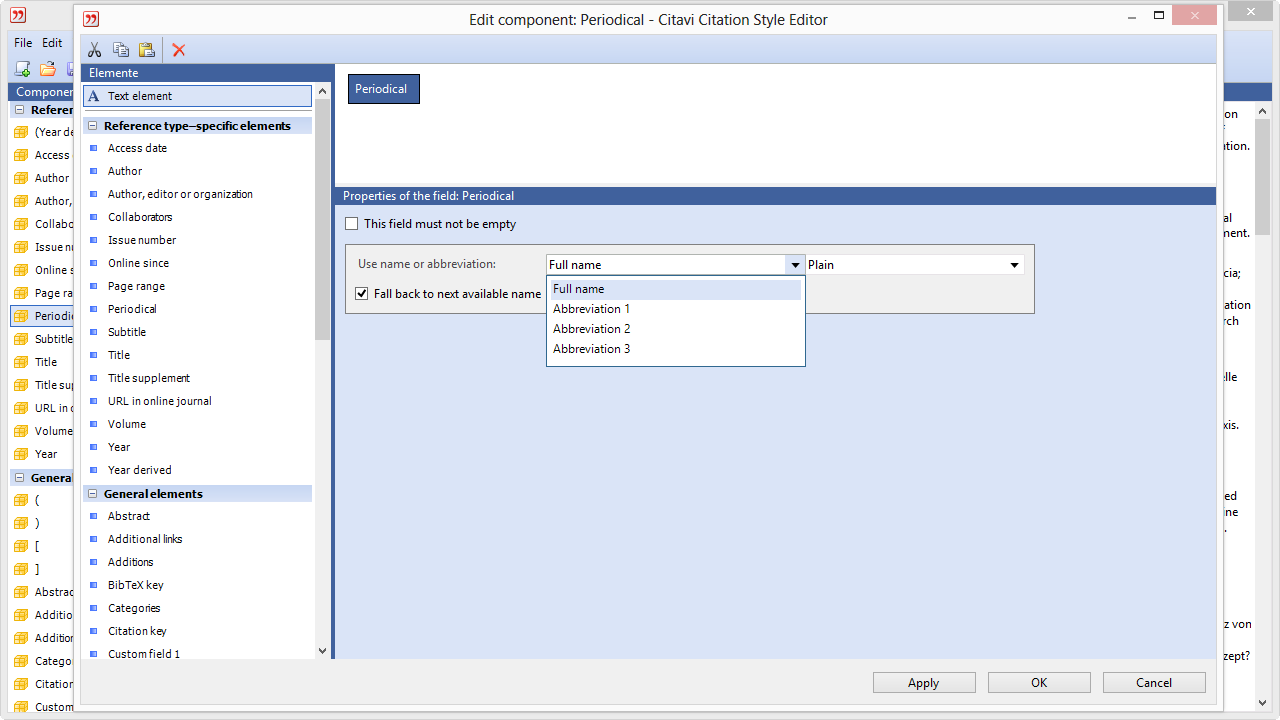Click the Page range element bullet icon
1280x720 pixels.
(94, 286)
